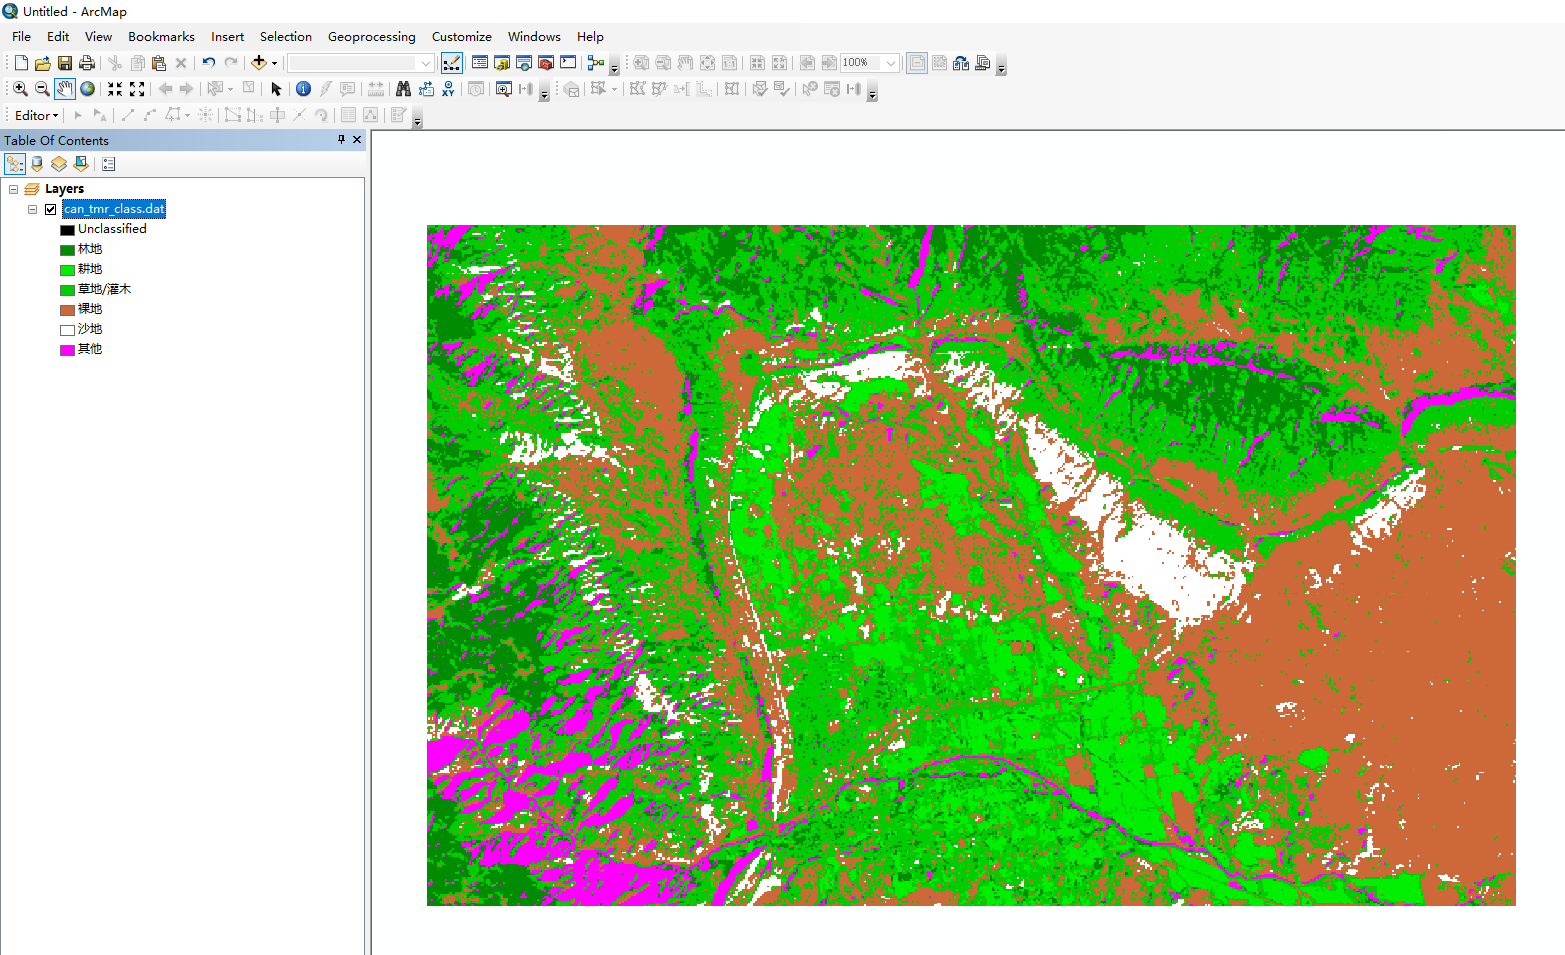Click the Save button

[x=64, y=62]
